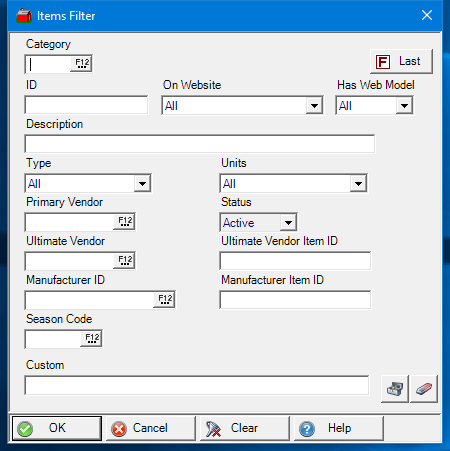Expand the Type dropdown

click(142, 183)
